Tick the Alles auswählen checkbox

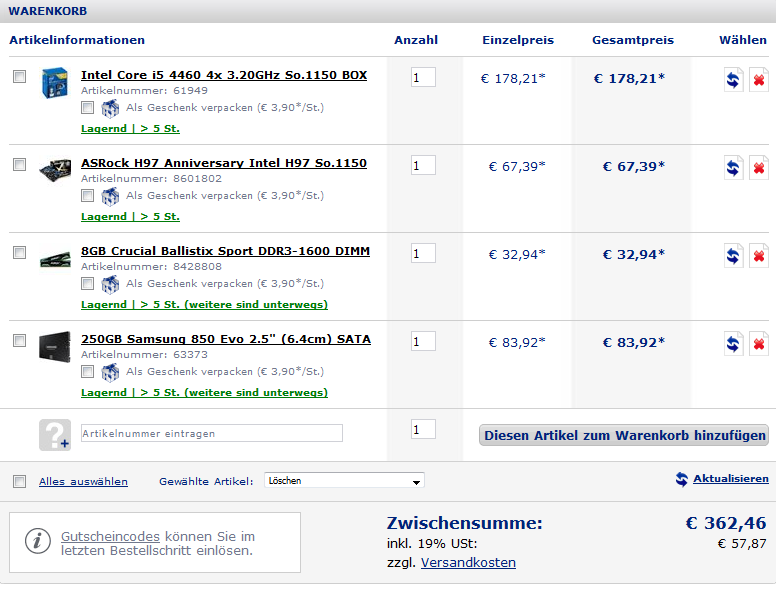point(19,481)
